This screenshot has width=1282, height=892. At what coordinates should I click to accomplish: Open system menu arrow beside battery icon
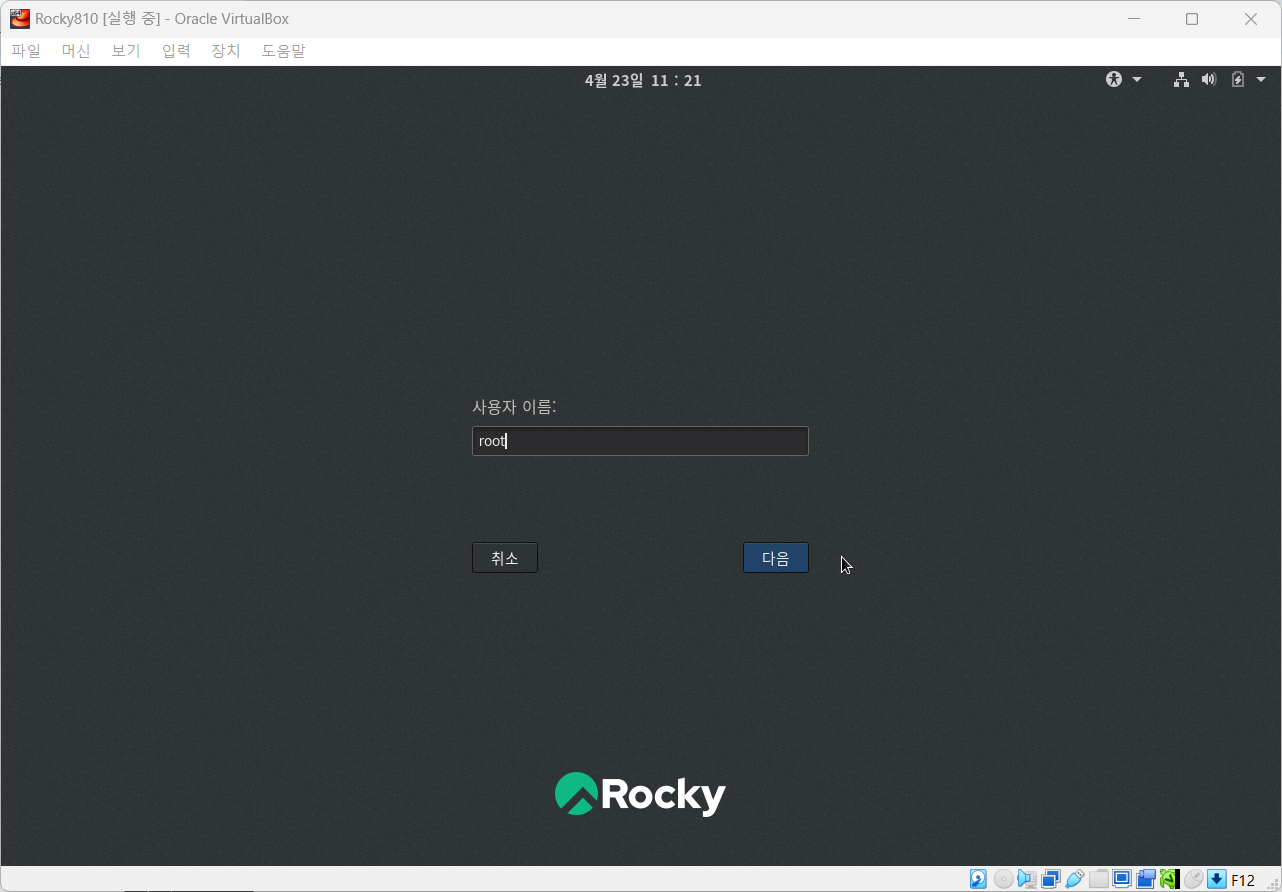pos(1261,80)
